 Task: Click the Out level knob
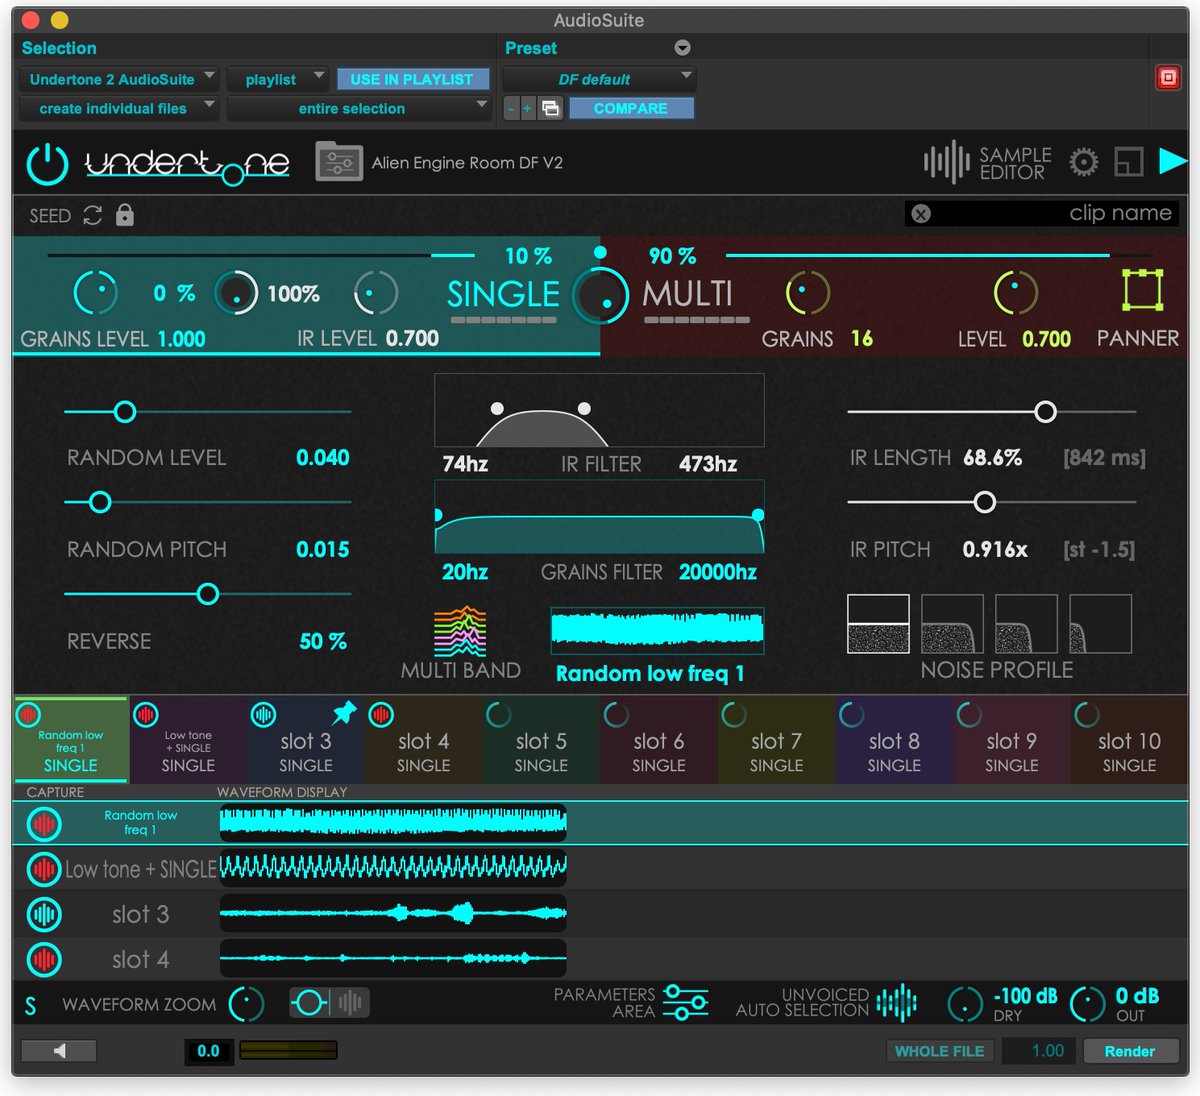(1088, 1004)
